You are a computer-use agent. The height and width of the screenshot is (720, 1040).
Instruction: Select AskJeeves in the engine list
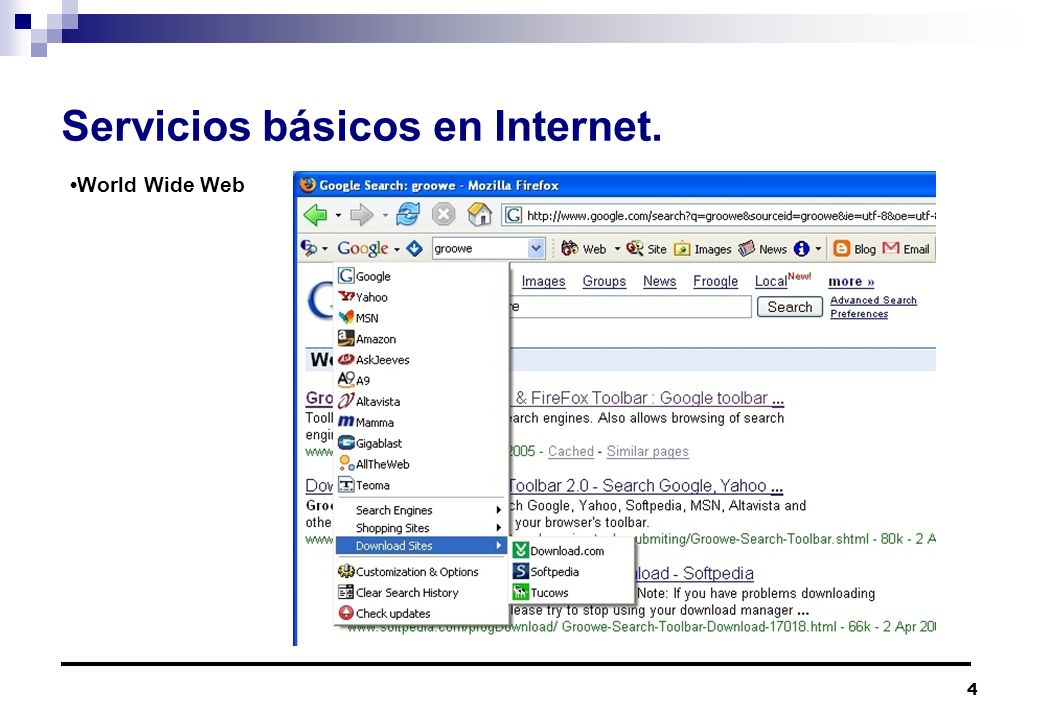[422, 360]
